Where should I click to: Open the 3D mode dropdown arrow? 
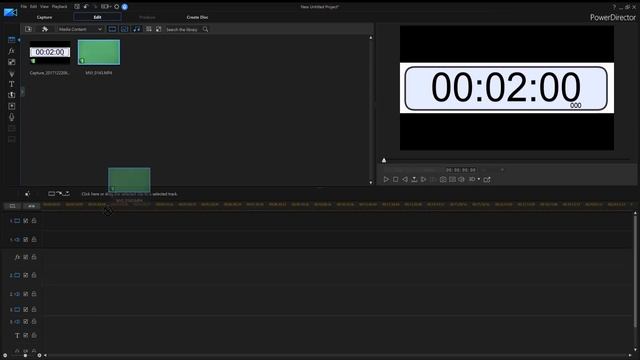point(479,179)
